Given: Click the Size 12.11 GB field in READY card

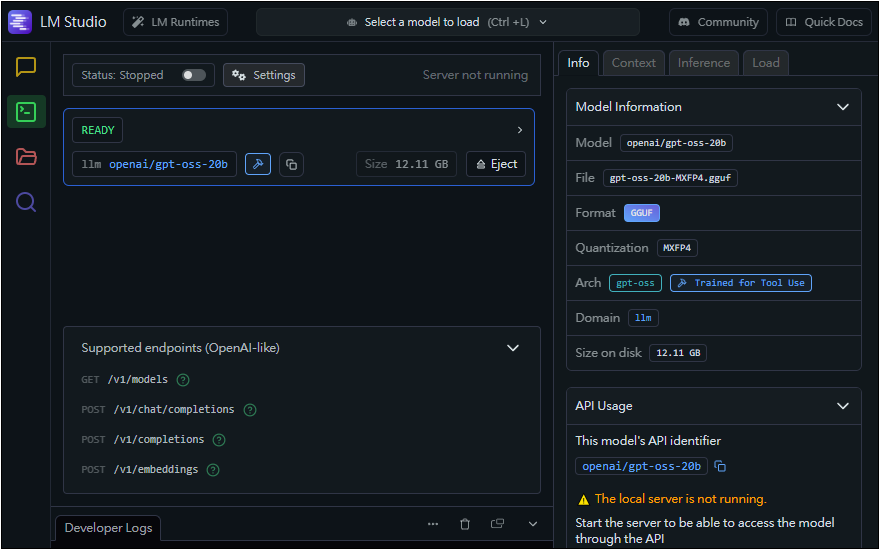Looking at the screenshot, I should (x=406, y=164).
